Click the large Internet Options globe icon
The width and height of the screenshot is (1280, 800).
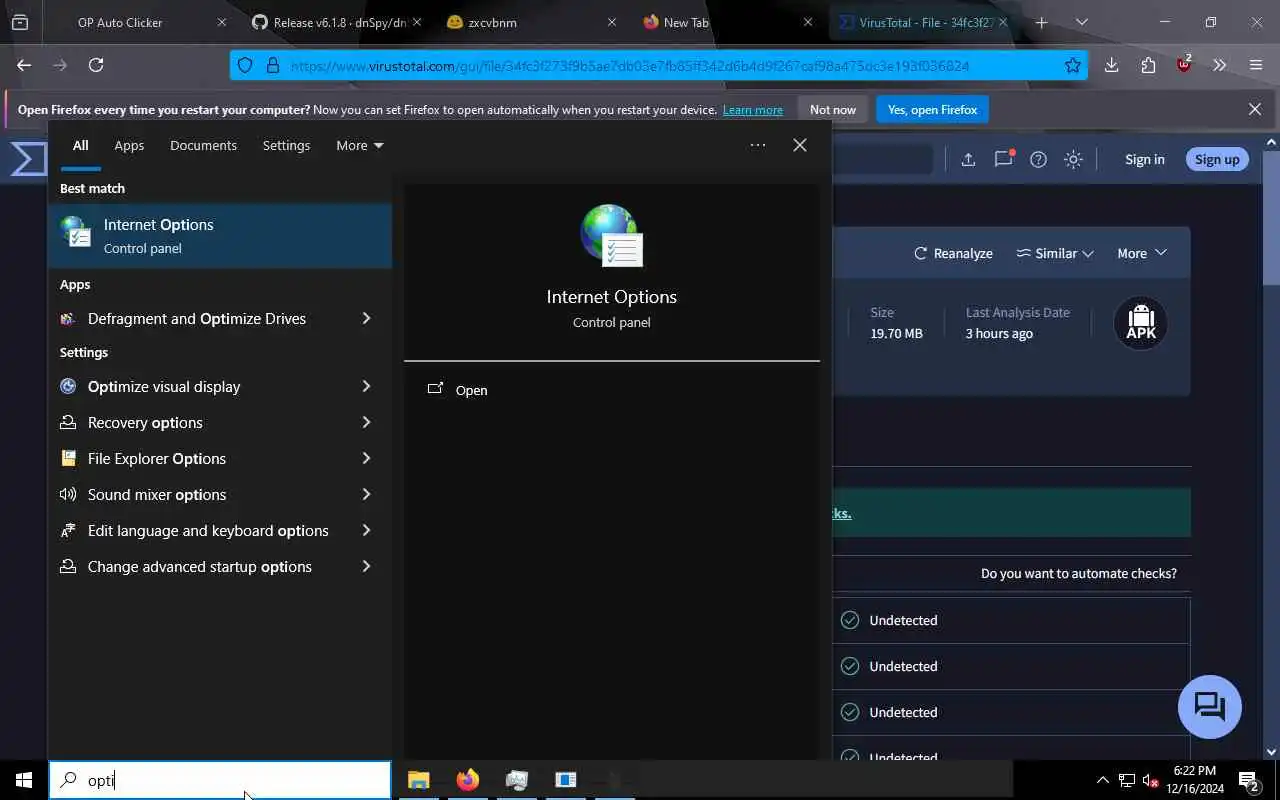612,236
